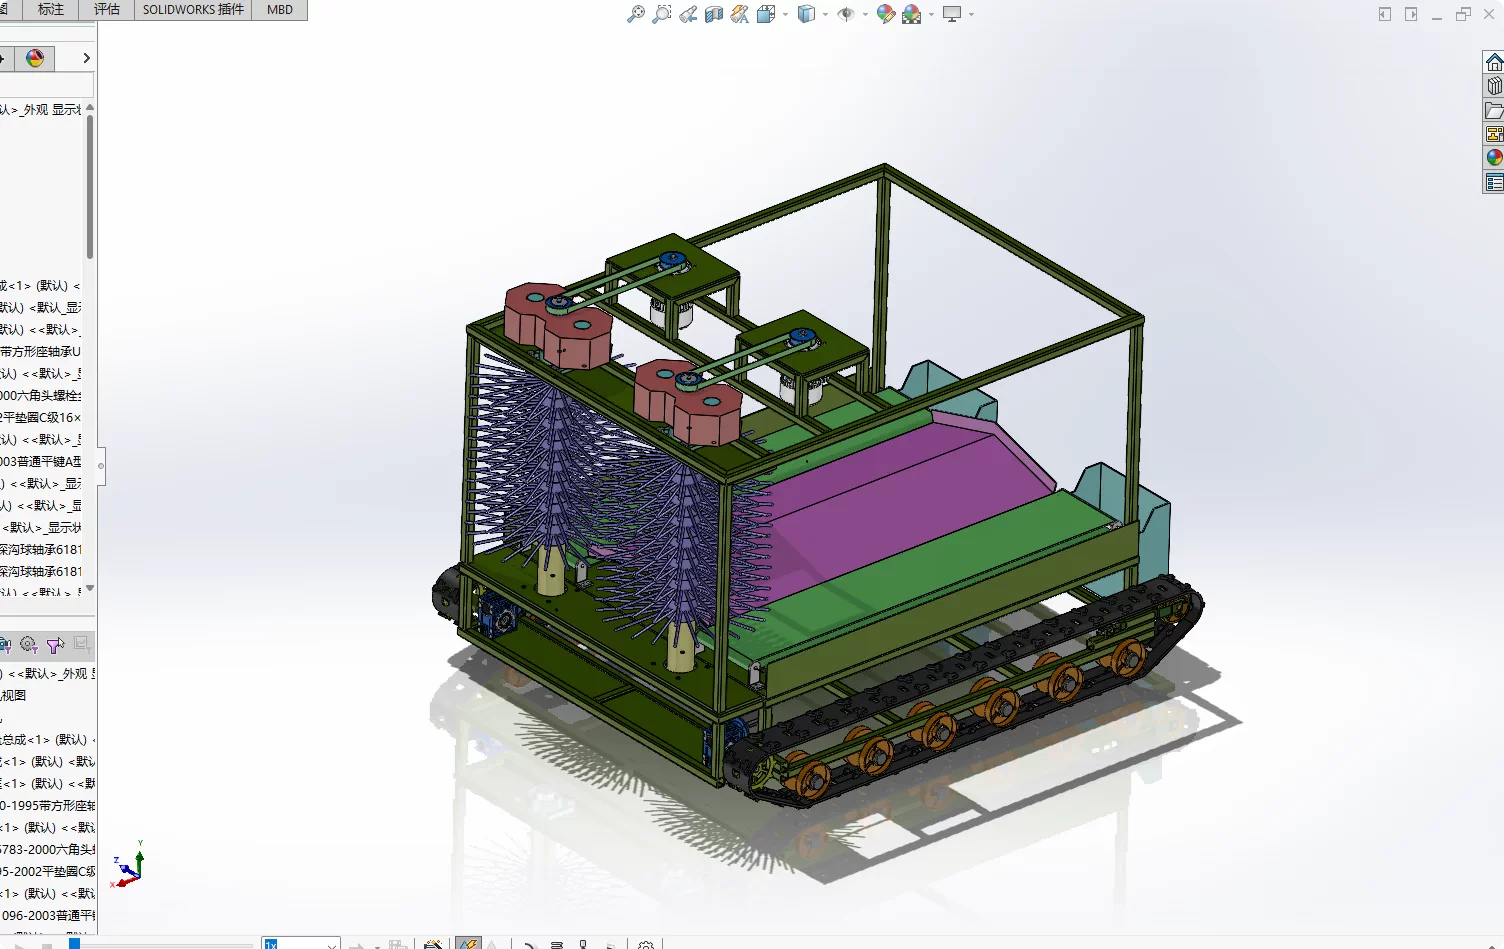The image size is (1504, 949).
Task: Toggle the Section View icon
Action: pos(714,14)
